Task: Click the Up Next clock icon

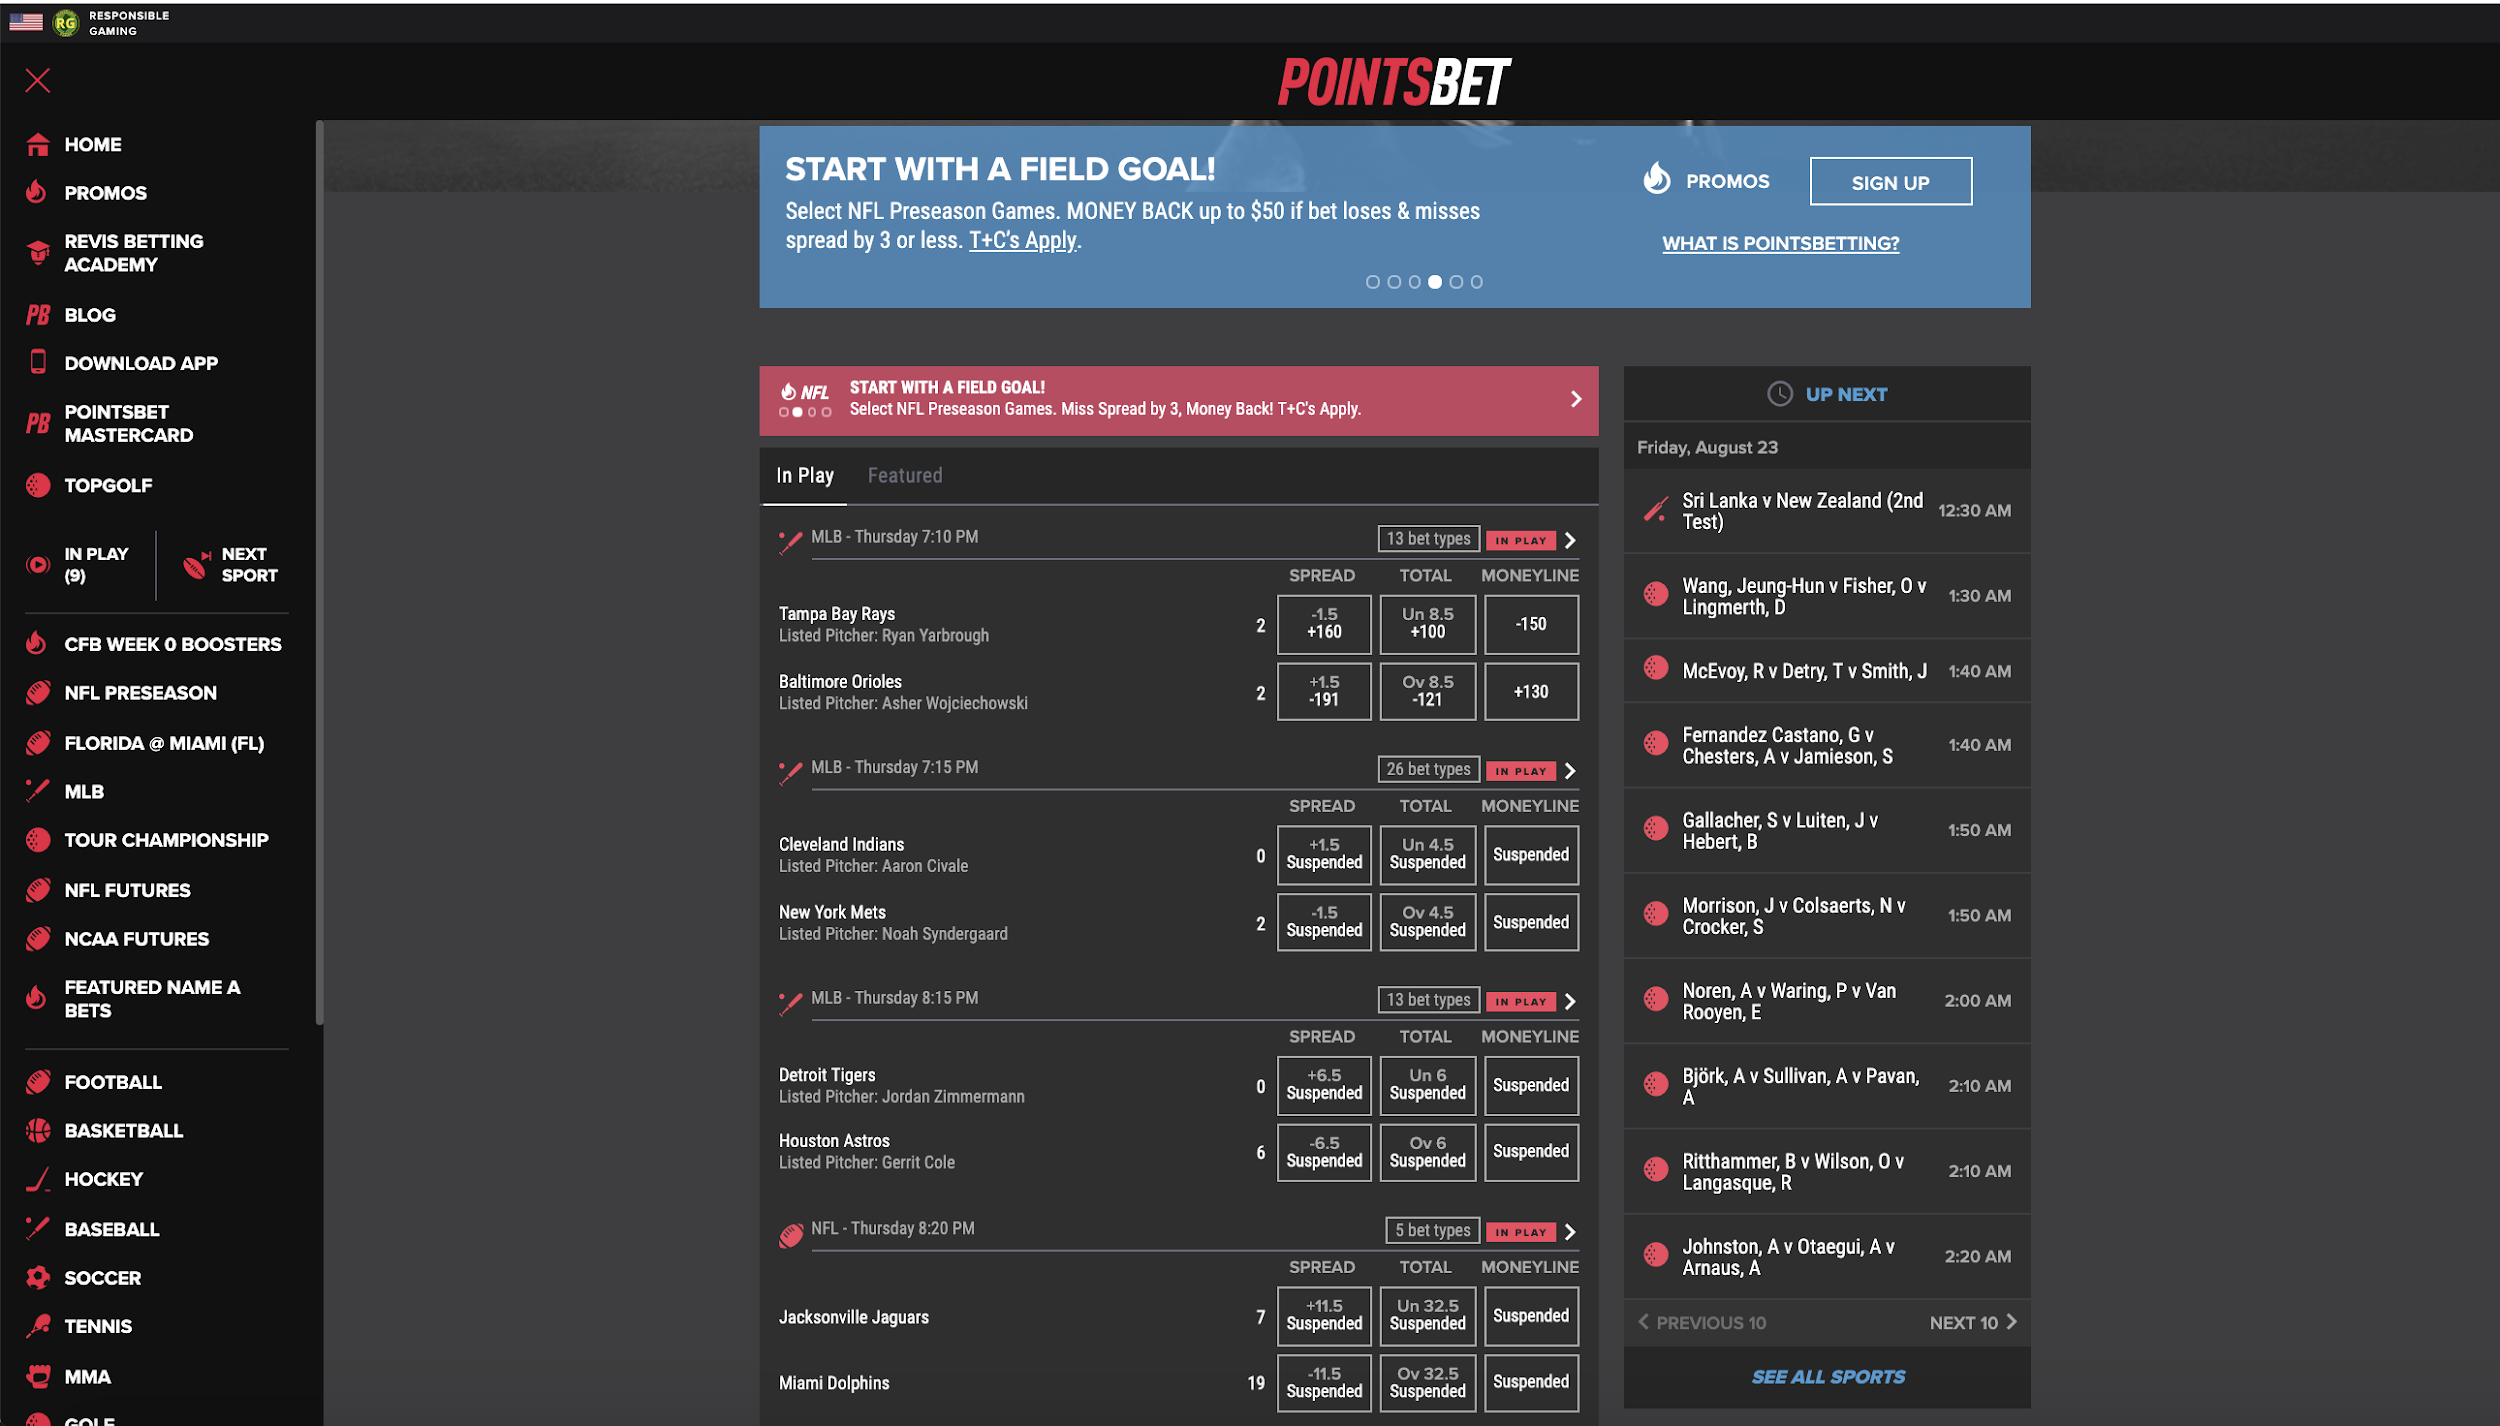Action: (x=1780, y=394)
